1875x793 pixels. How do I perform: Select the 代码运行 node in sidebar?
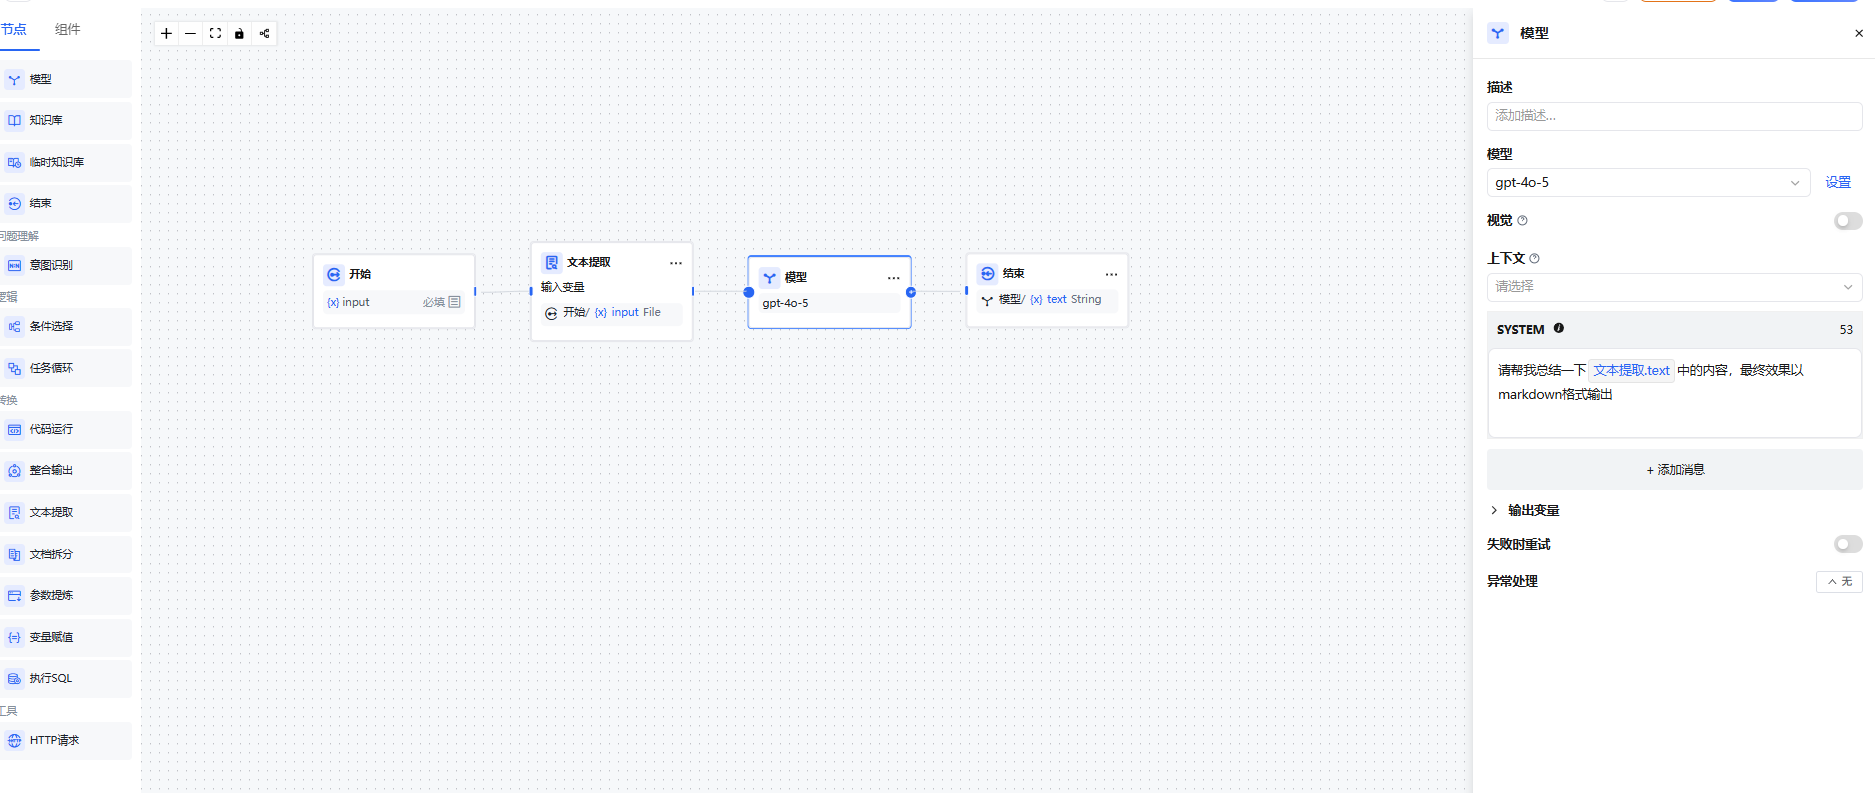tap(66, 429)
